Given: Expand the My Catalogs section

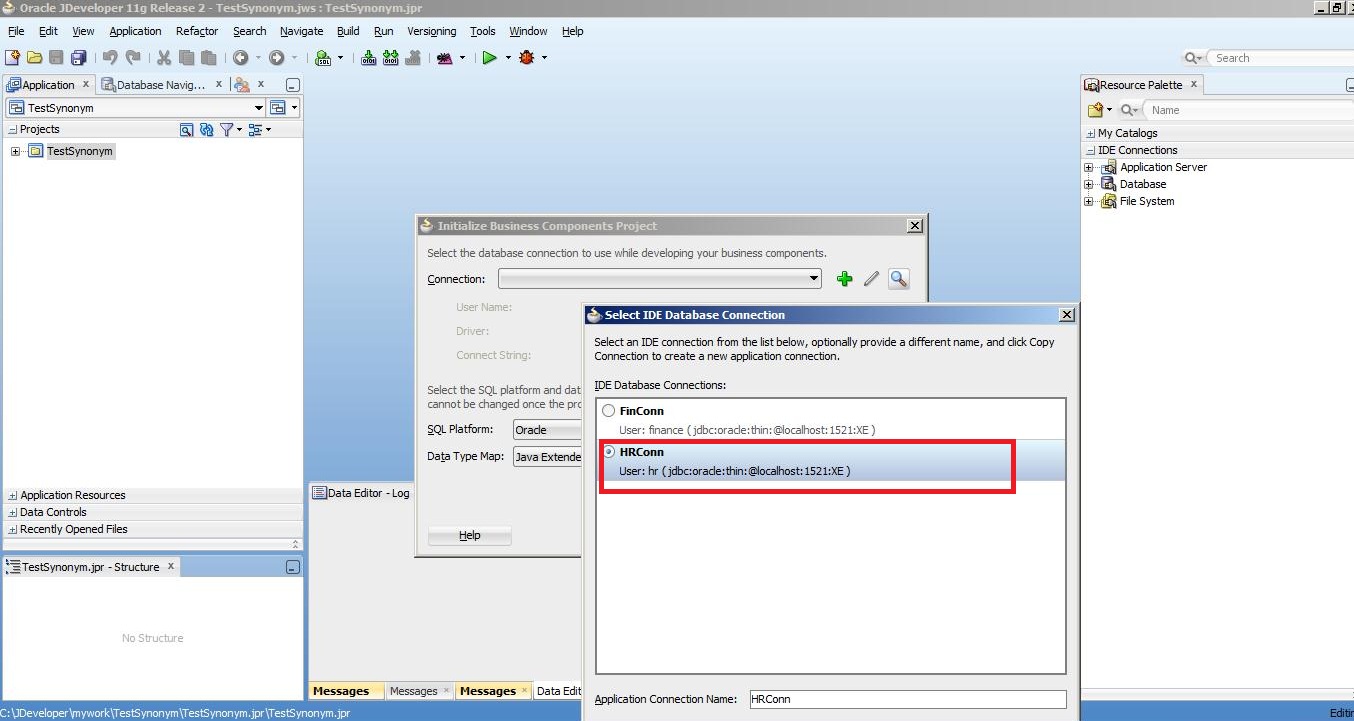Looking at the screenshot, I should (x=1090, y=133).
